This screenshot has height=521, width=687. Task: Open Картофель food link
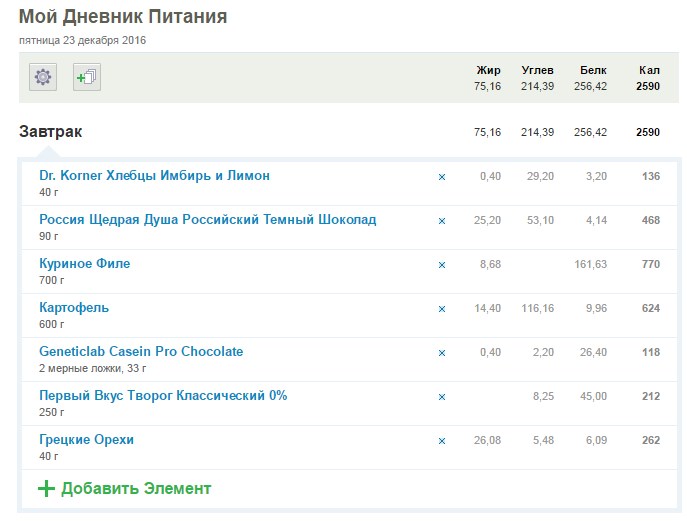pyautogui.click(x=74, y=308)
